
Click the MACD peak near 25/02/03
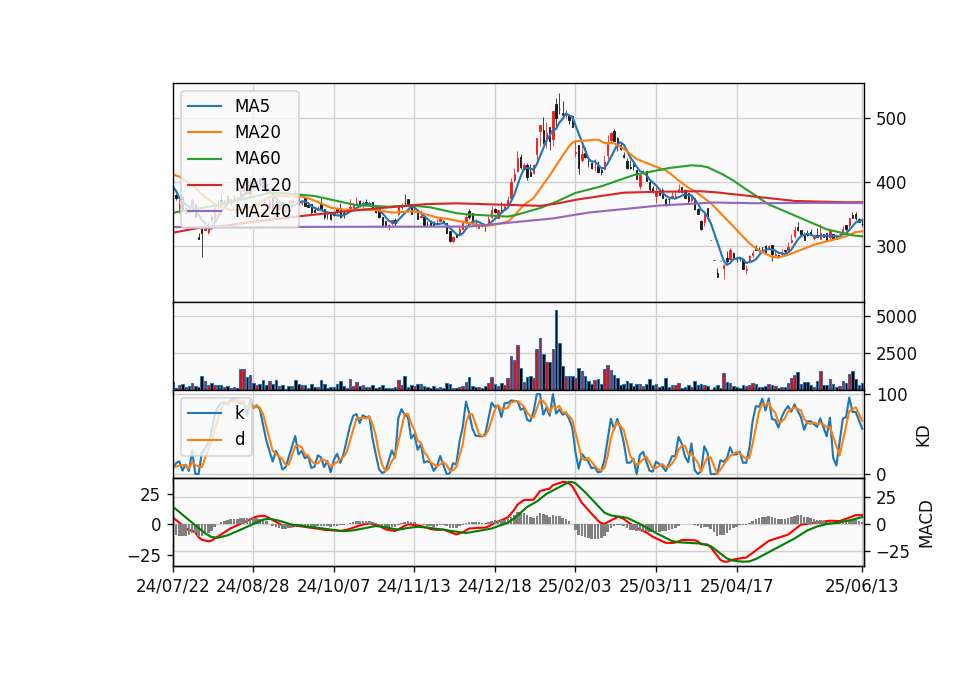click(568, 482)
